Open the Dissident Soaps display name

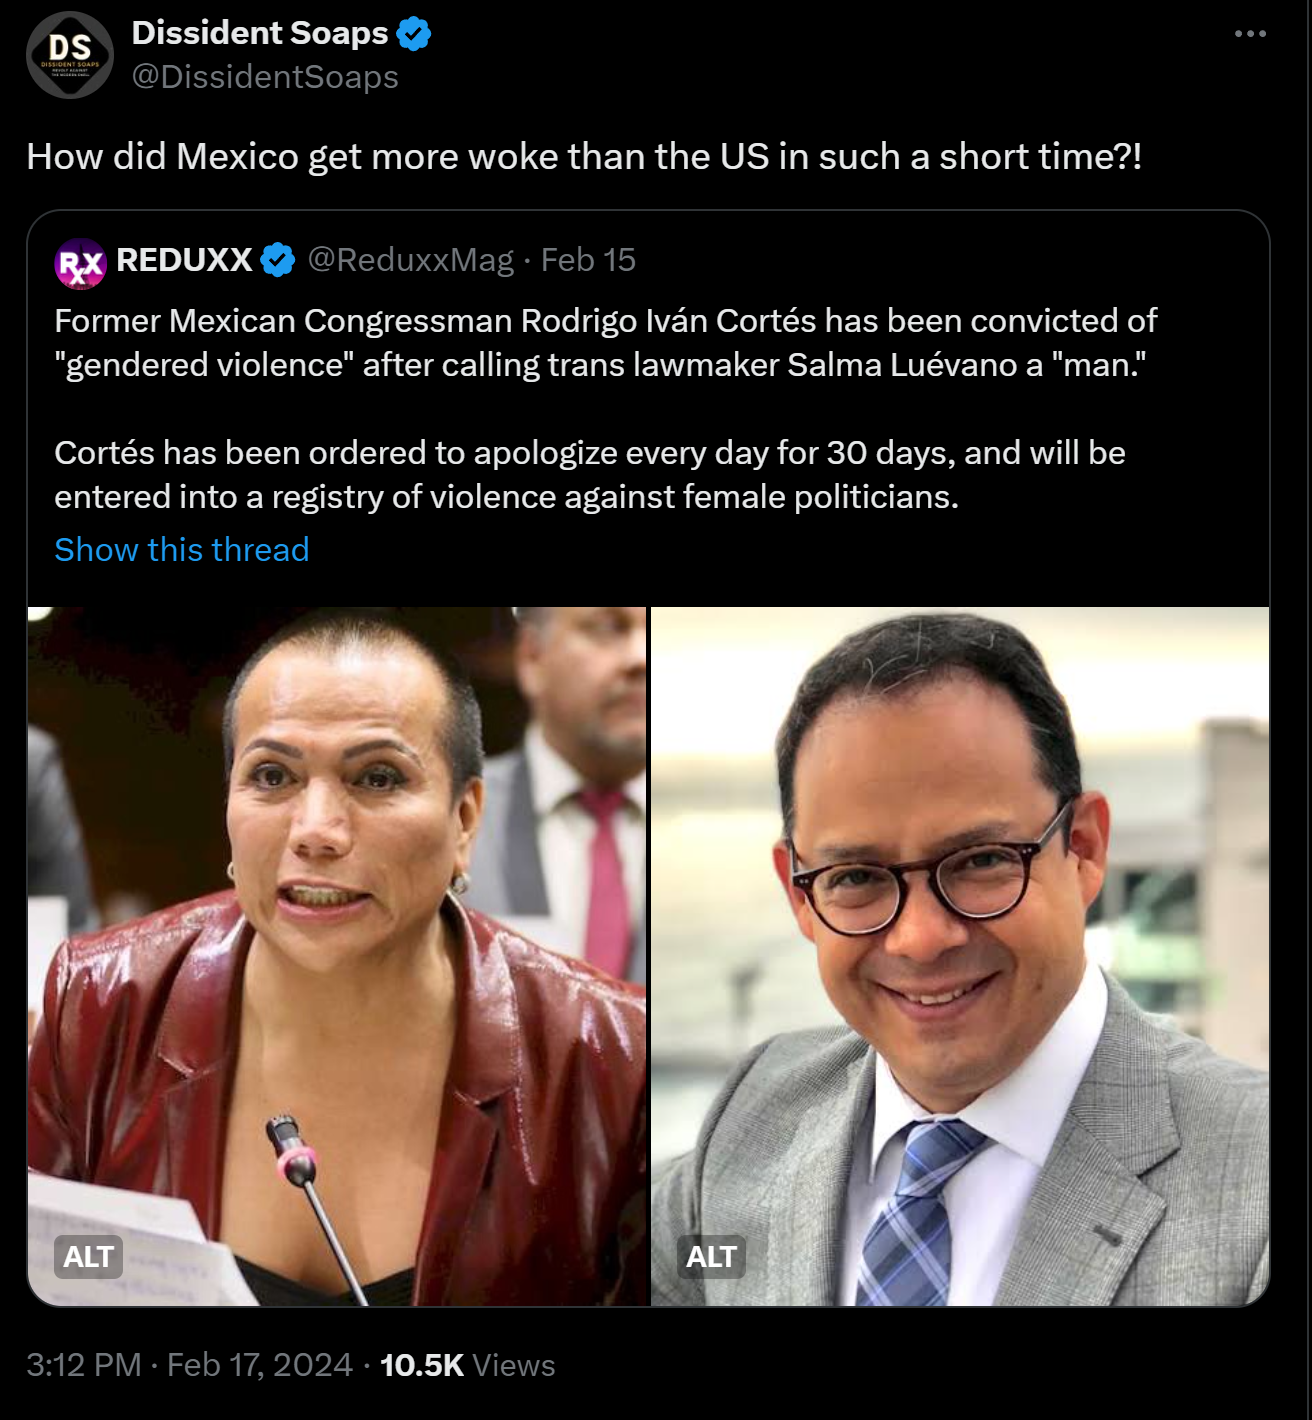pos(260,33)
